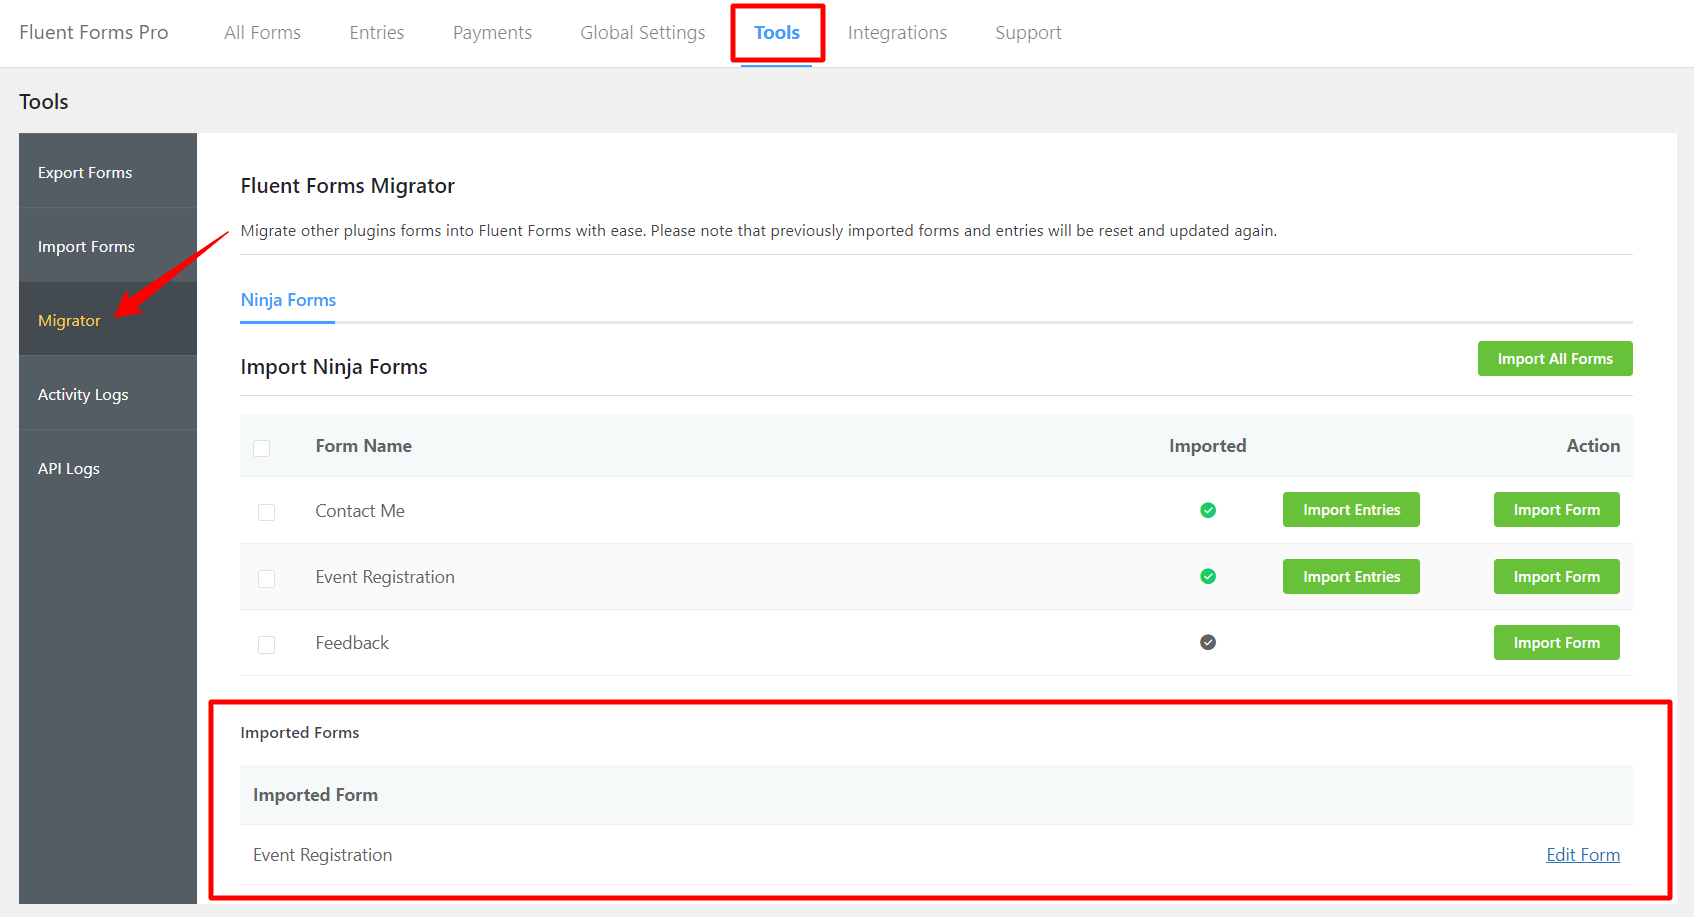Image resolution: width=1694 pixels, height=917 pixels.
Task: Click the Feedback form name
Action: click(x=352, y=643)
